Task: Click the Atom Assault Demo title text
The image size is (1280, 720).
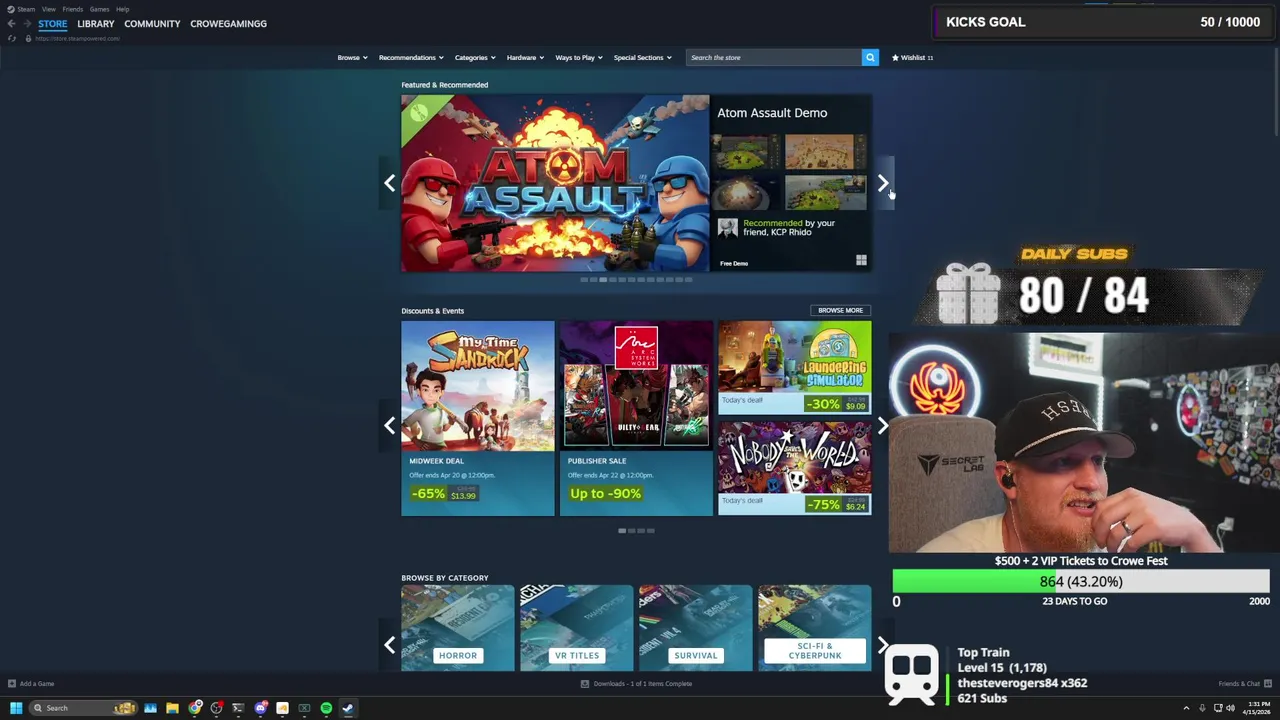Action: 772,113
